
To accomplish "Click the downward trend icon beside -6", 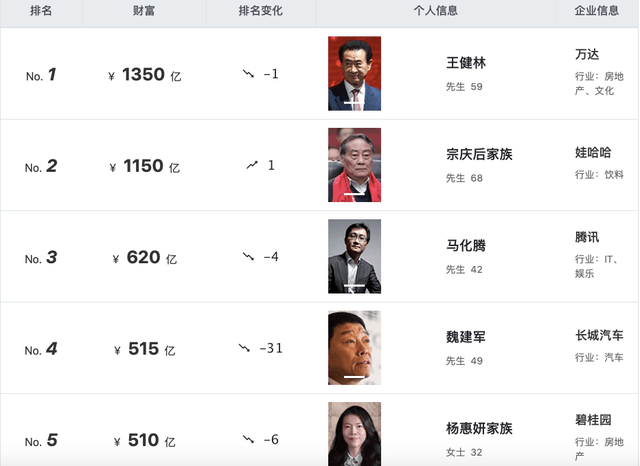I will (x=248, y=439).
